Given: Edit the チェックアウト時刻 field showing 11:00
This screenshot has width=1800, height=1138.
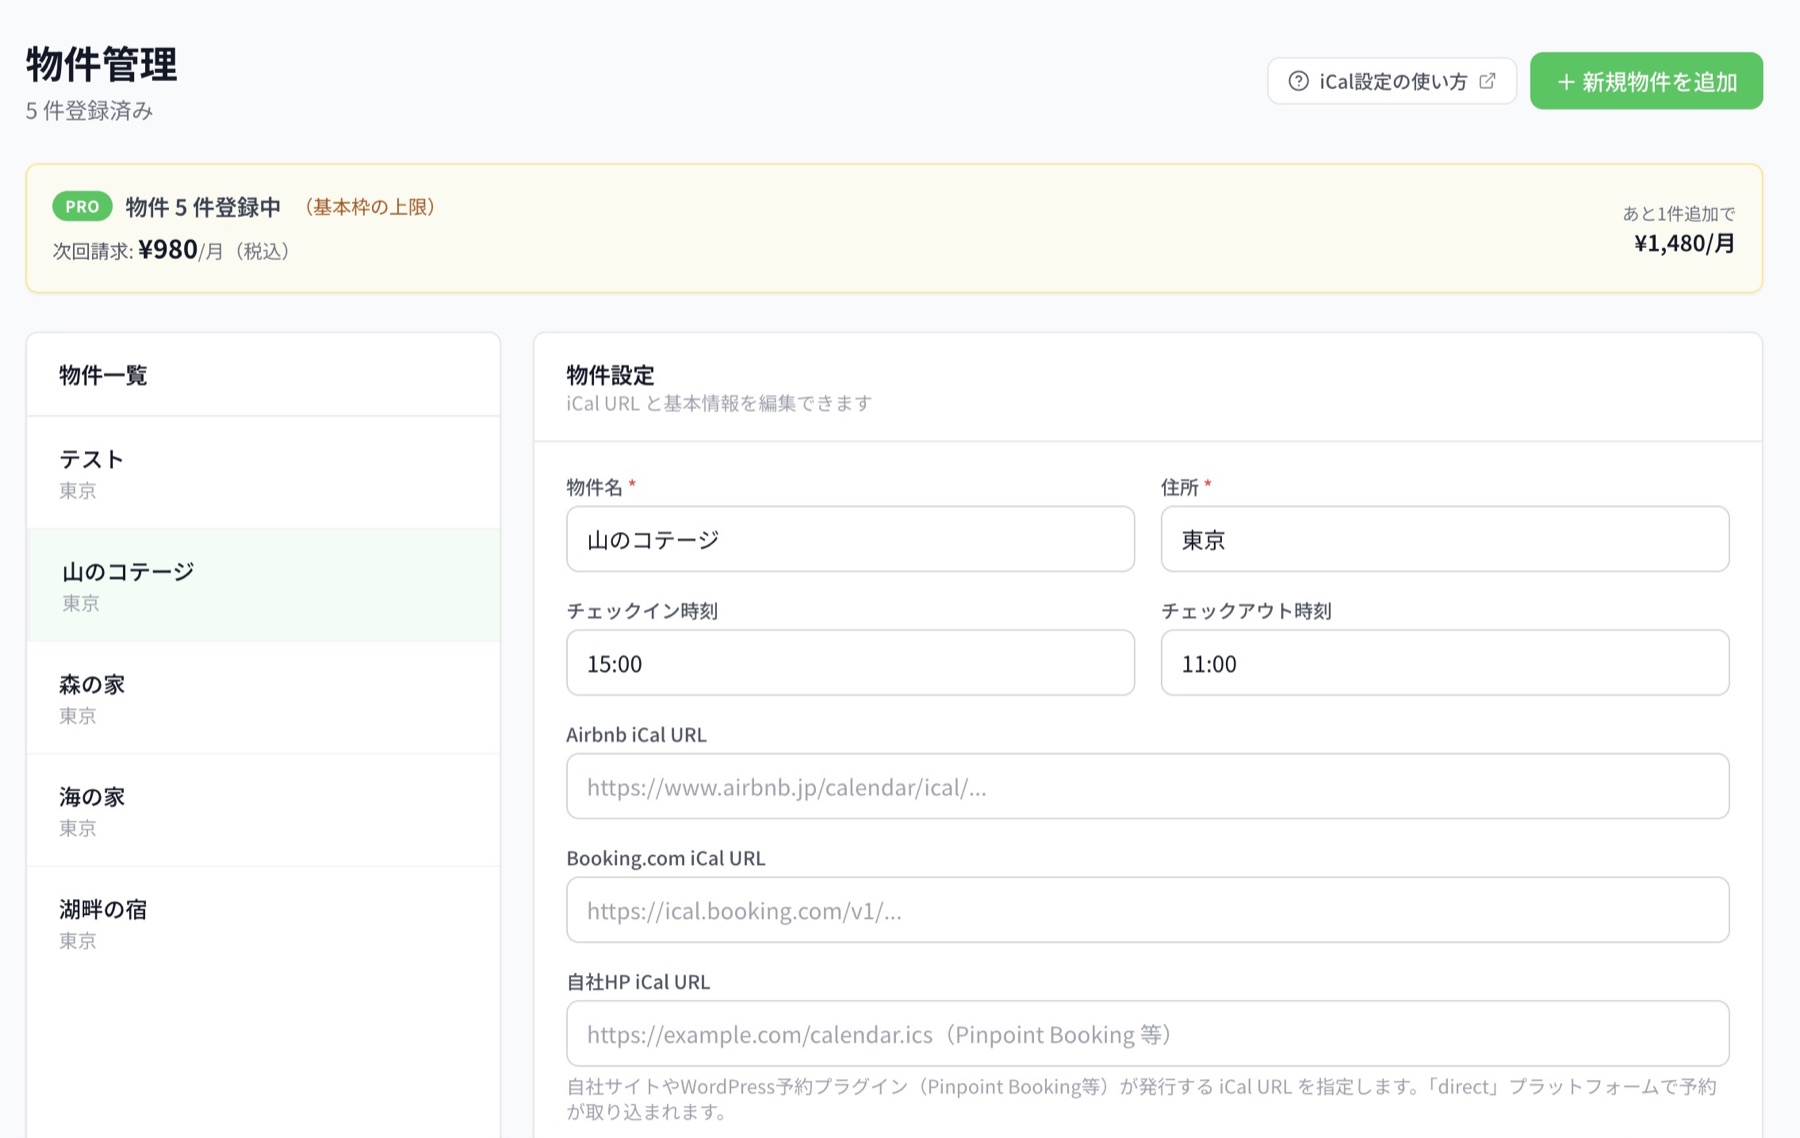Looking at the screenshot, I should pyautogui.click(x=1444, y=663).
